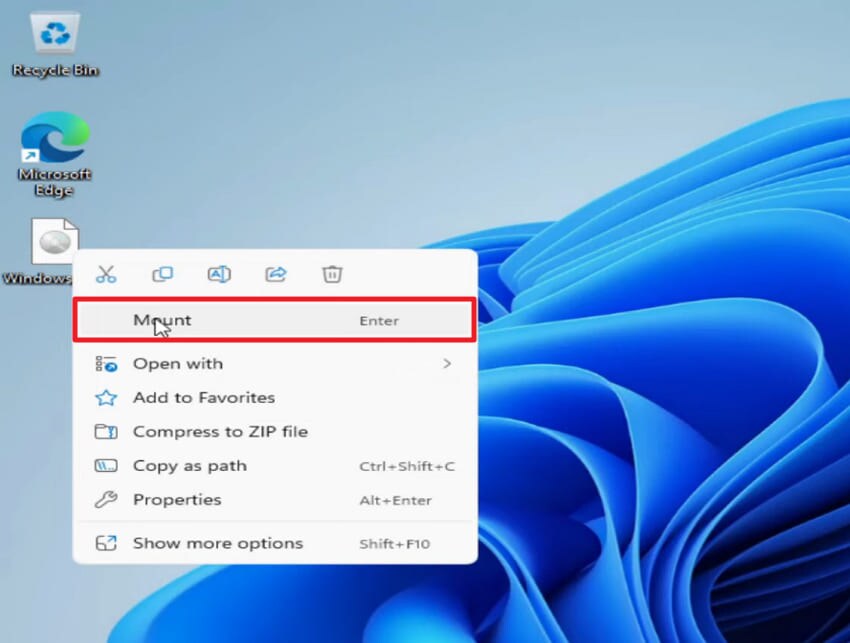Launch Microsoft Edge from the desktop
The height and width of the screenshot is (643, 850).
click(x=55, y=145)
